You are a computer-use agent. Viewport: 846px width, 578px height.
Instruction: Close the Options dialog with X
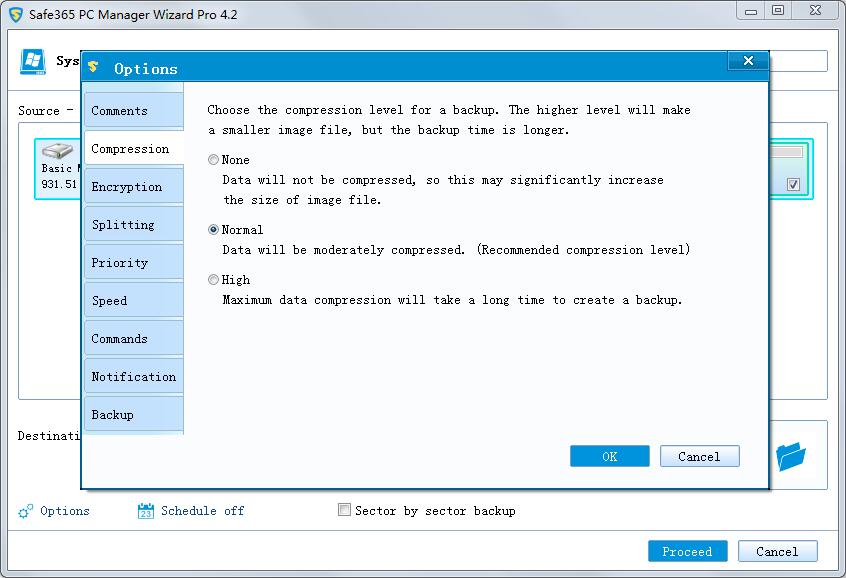coord(748,62)
